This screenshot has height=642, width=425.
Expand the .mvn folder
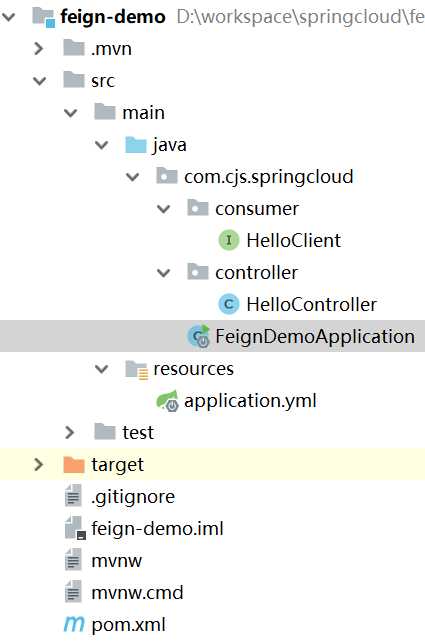[38, 49]
